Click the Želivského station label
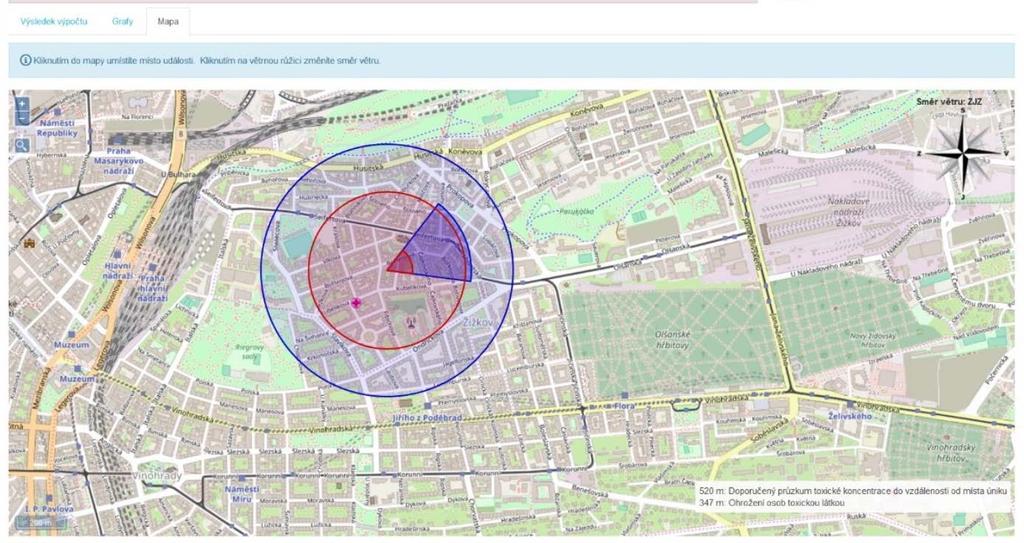 click(850, 416)
